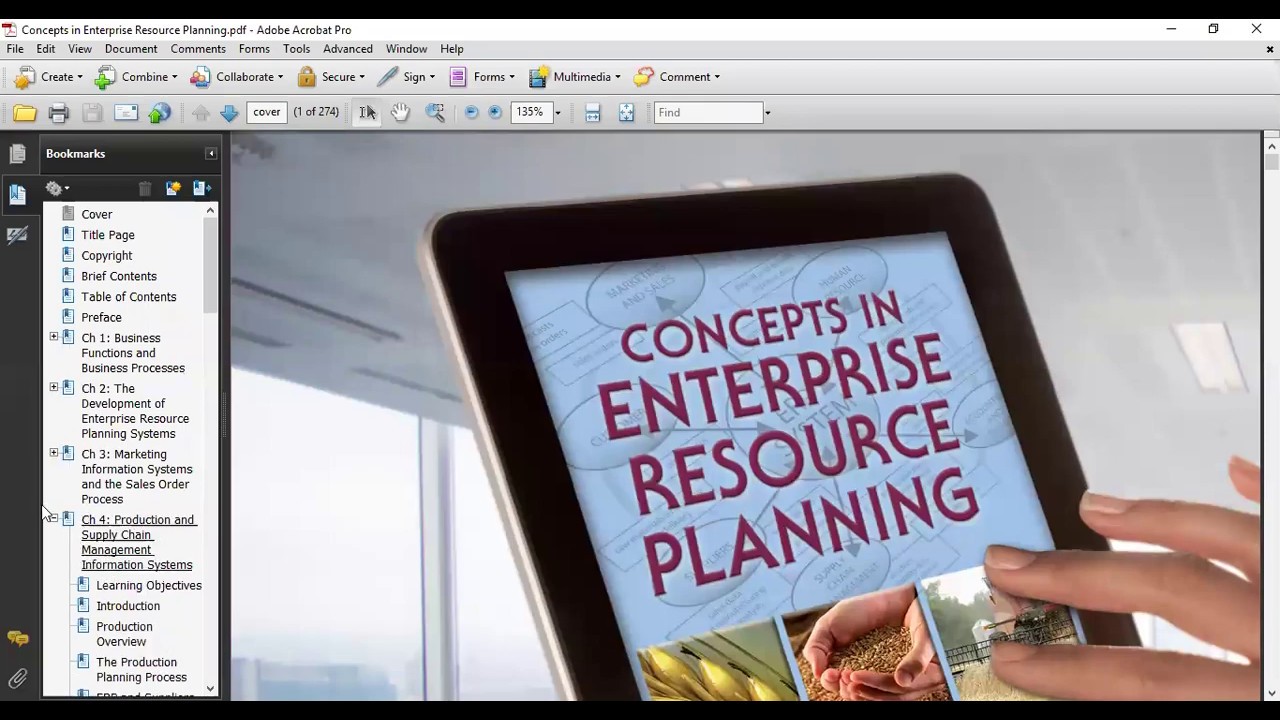Screen dimensions: 1280x720
Task: Go to Preface bookmark
Action: point(101,318)
